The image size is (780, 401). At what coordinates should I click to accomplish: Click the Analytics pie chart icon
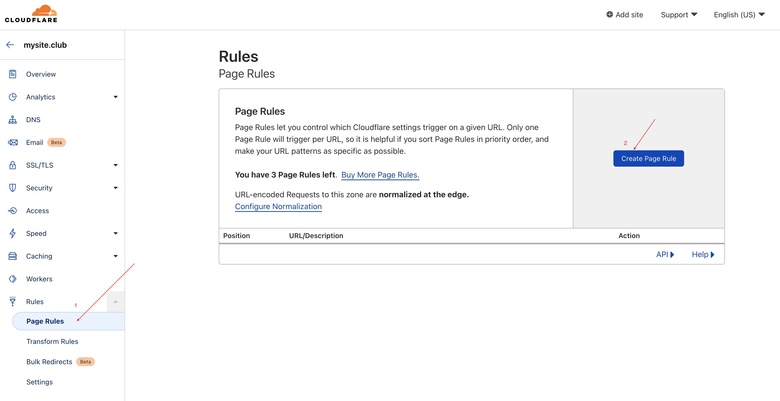(x=13, y=97)
